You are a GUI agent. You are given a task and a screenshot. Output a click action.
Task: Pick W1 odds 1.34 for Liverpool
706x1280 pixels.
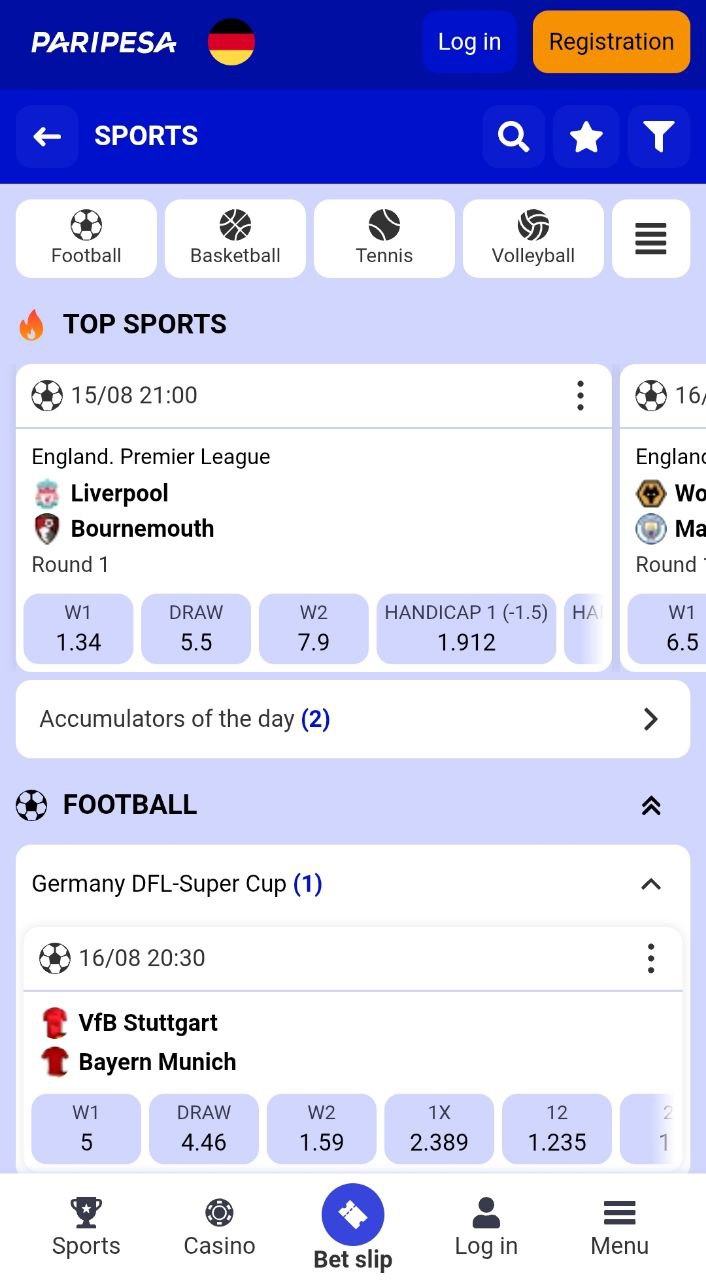click(78, 628)
